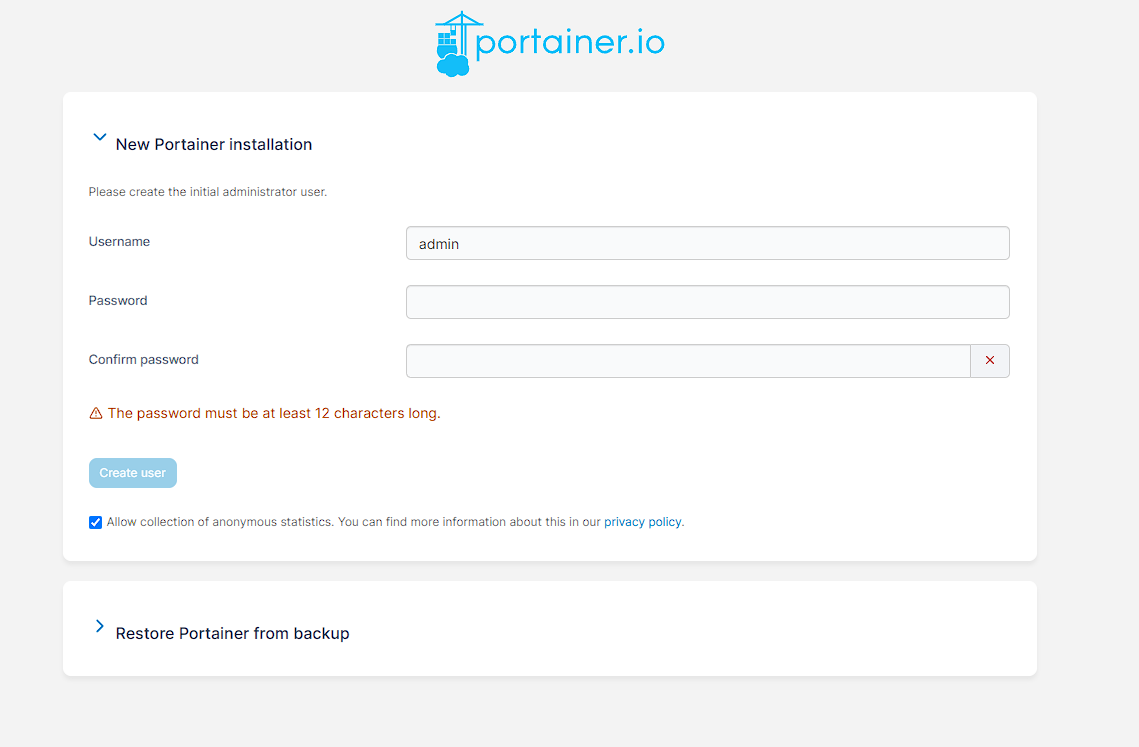Click the portainer.io logo

click(550, 44)
